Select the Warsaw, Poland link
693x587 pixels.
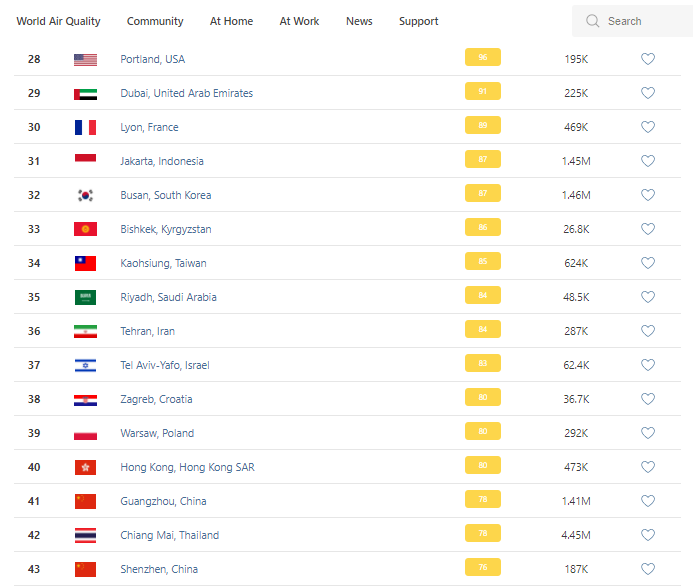click(x=157, y=433)
